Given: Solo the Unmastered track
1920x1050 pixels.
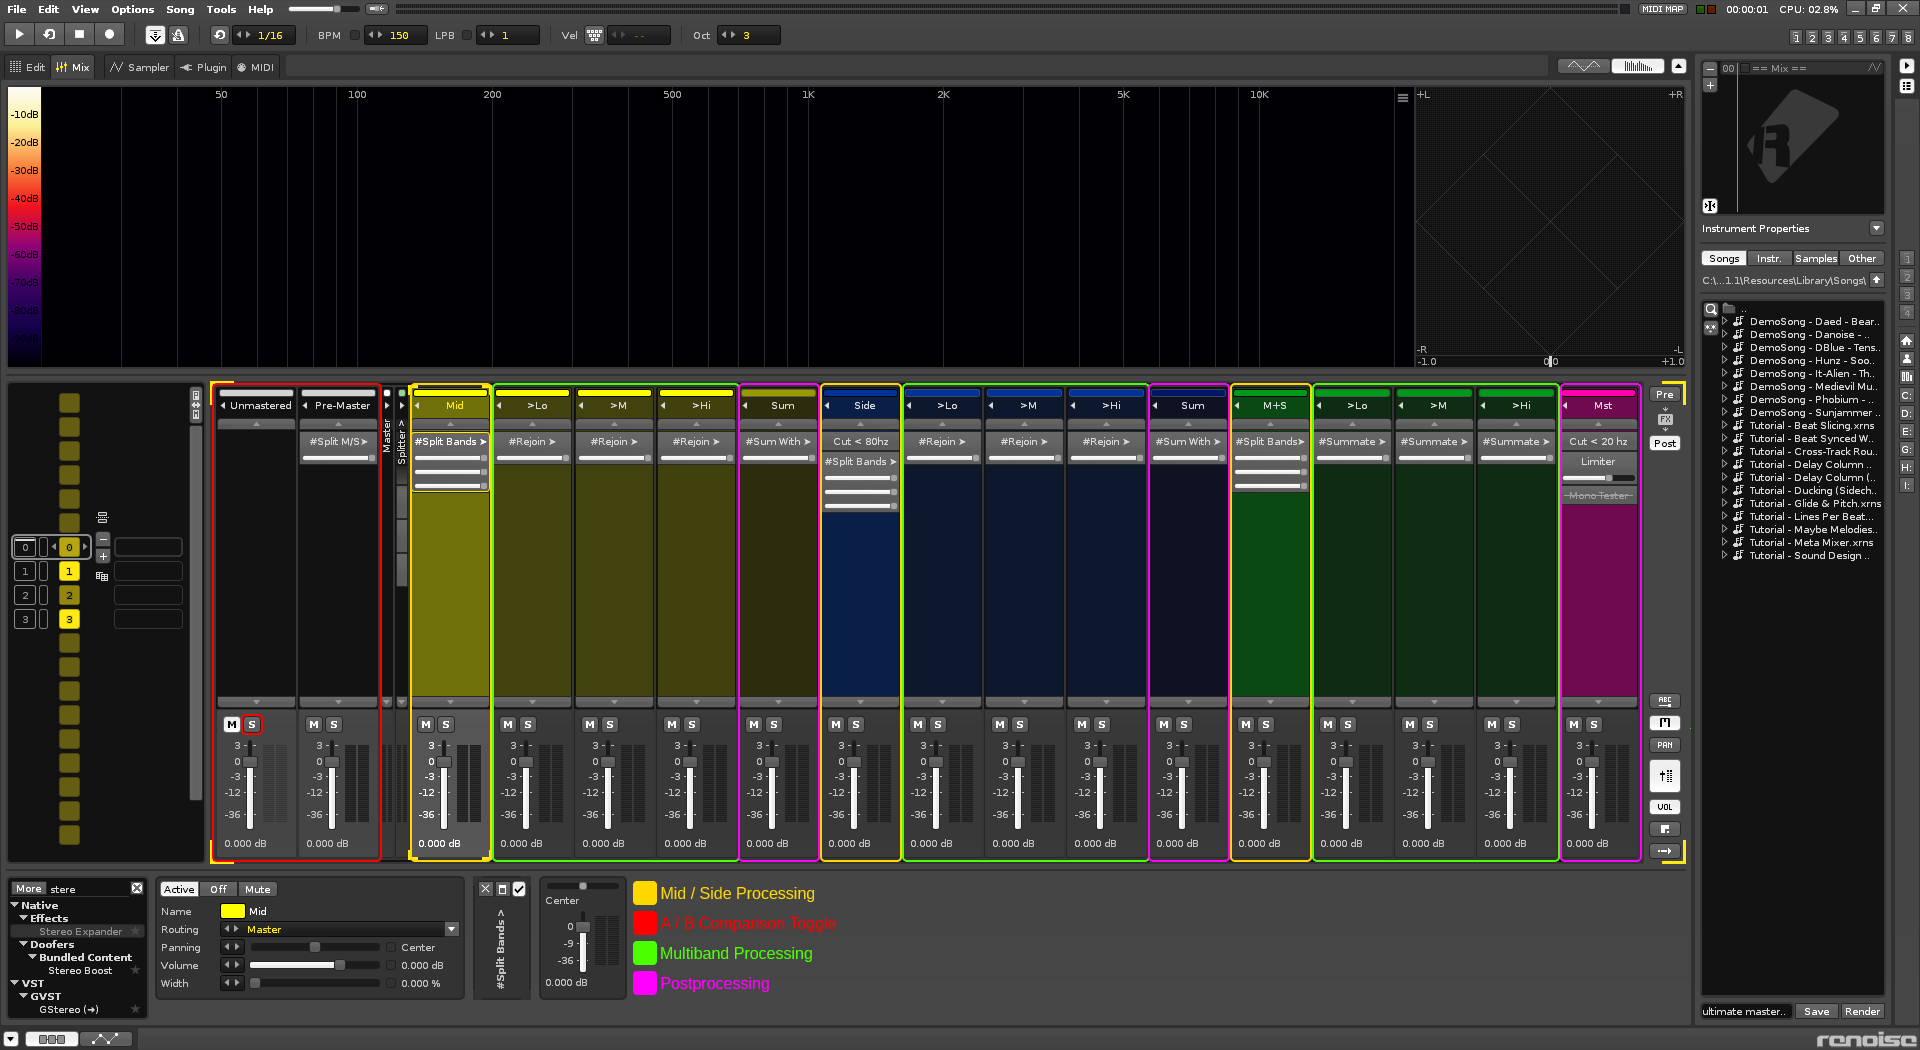Looking at the screenshot, I should tap(252, 724).
